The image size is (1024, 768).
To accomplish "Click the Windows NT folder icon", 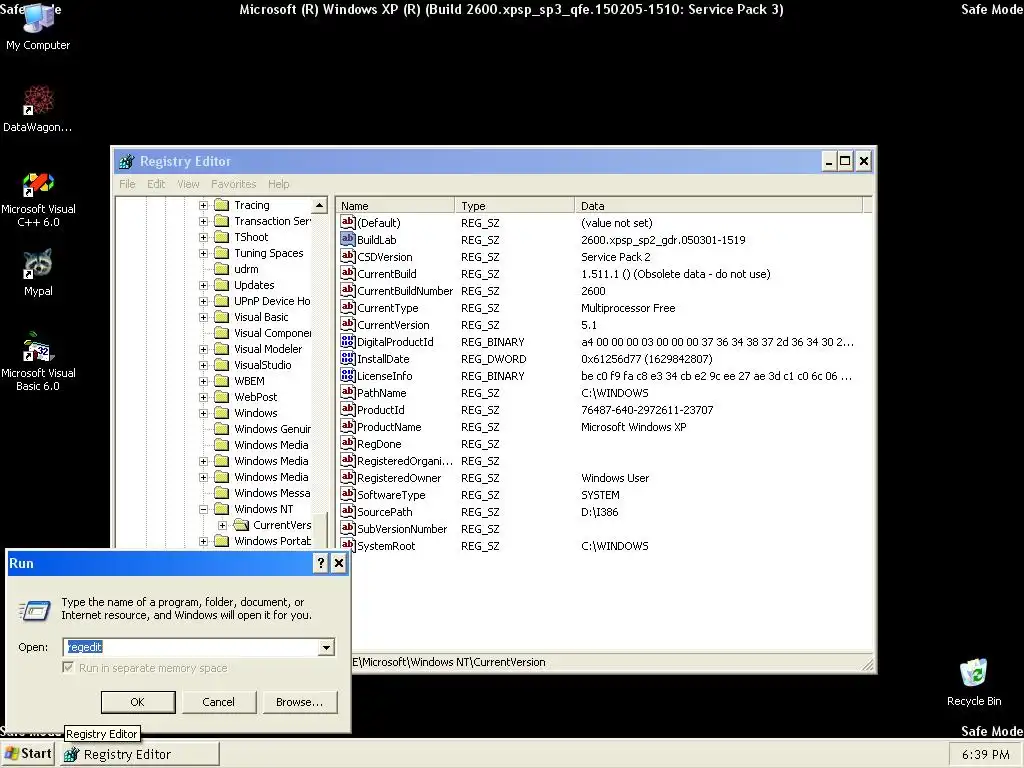I will point(222,509).
